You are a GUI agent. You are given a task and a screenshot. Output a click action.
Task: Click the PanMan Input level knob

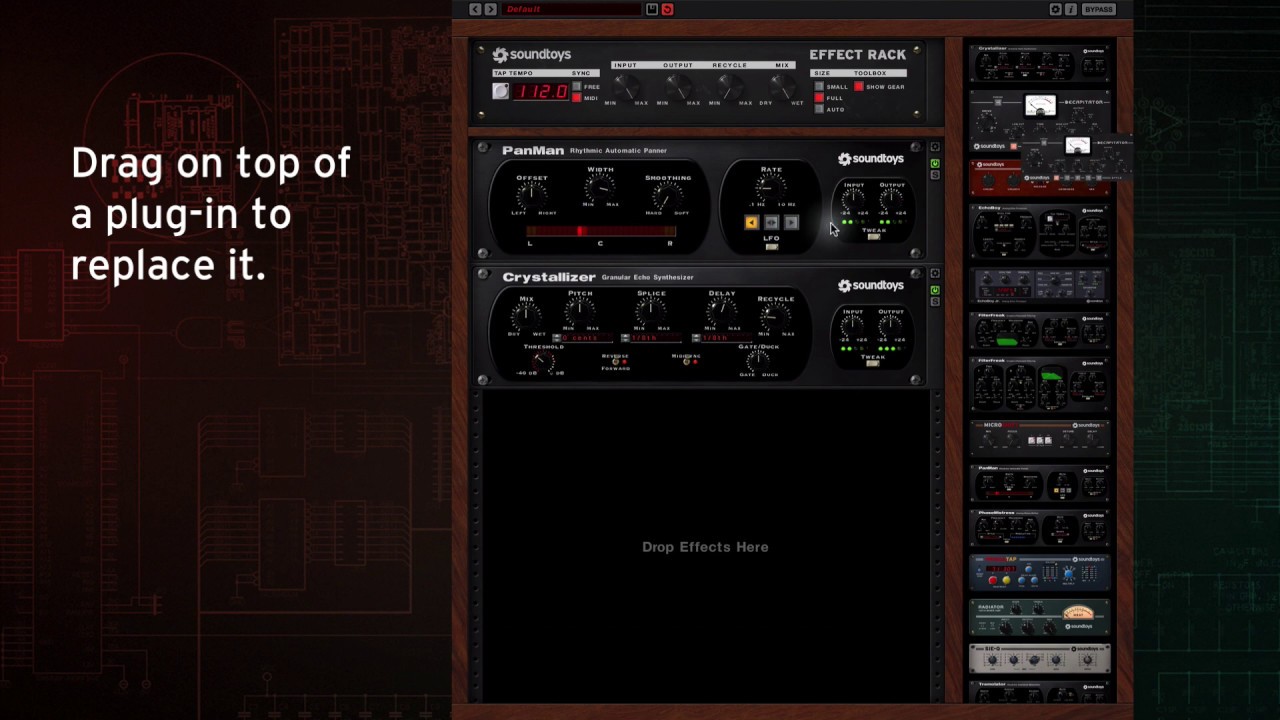coord(853,199)
